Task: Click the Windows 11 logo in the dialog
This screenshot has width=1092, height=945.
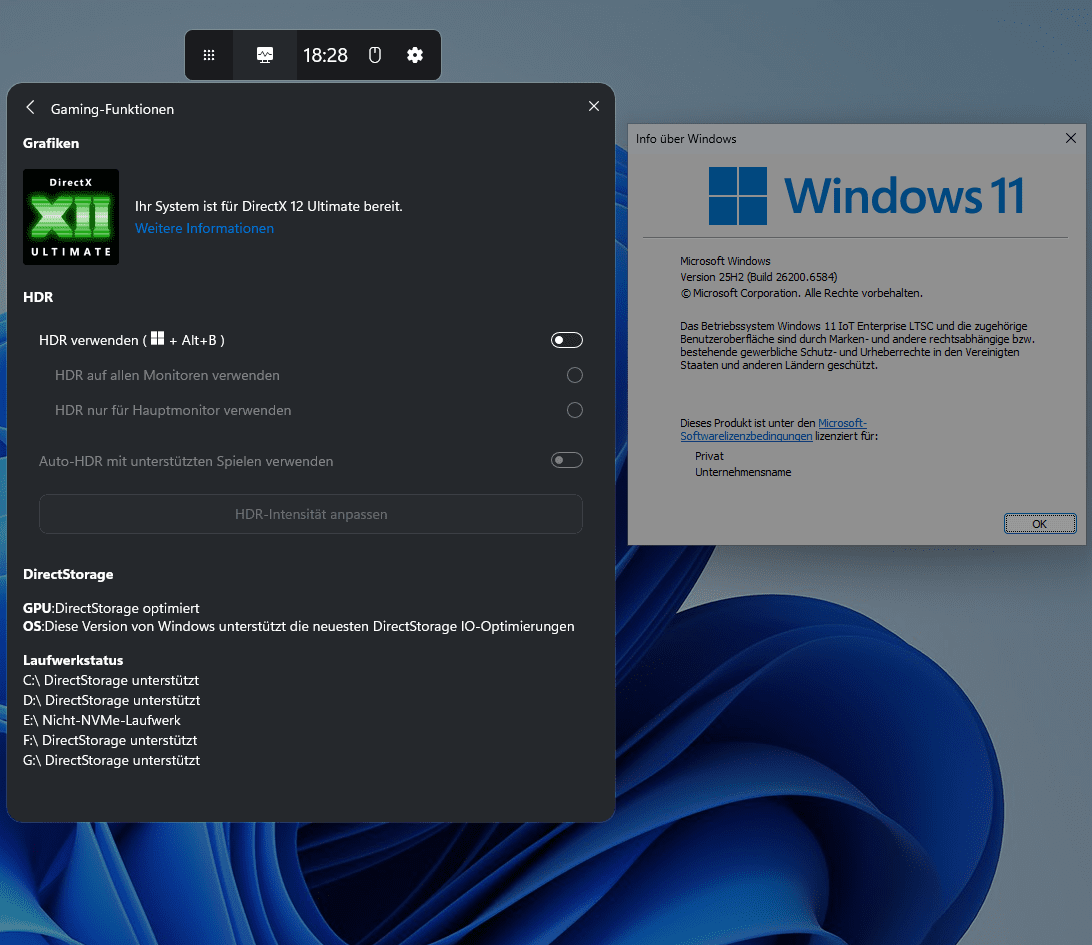Action: click(x=866, y=196)
